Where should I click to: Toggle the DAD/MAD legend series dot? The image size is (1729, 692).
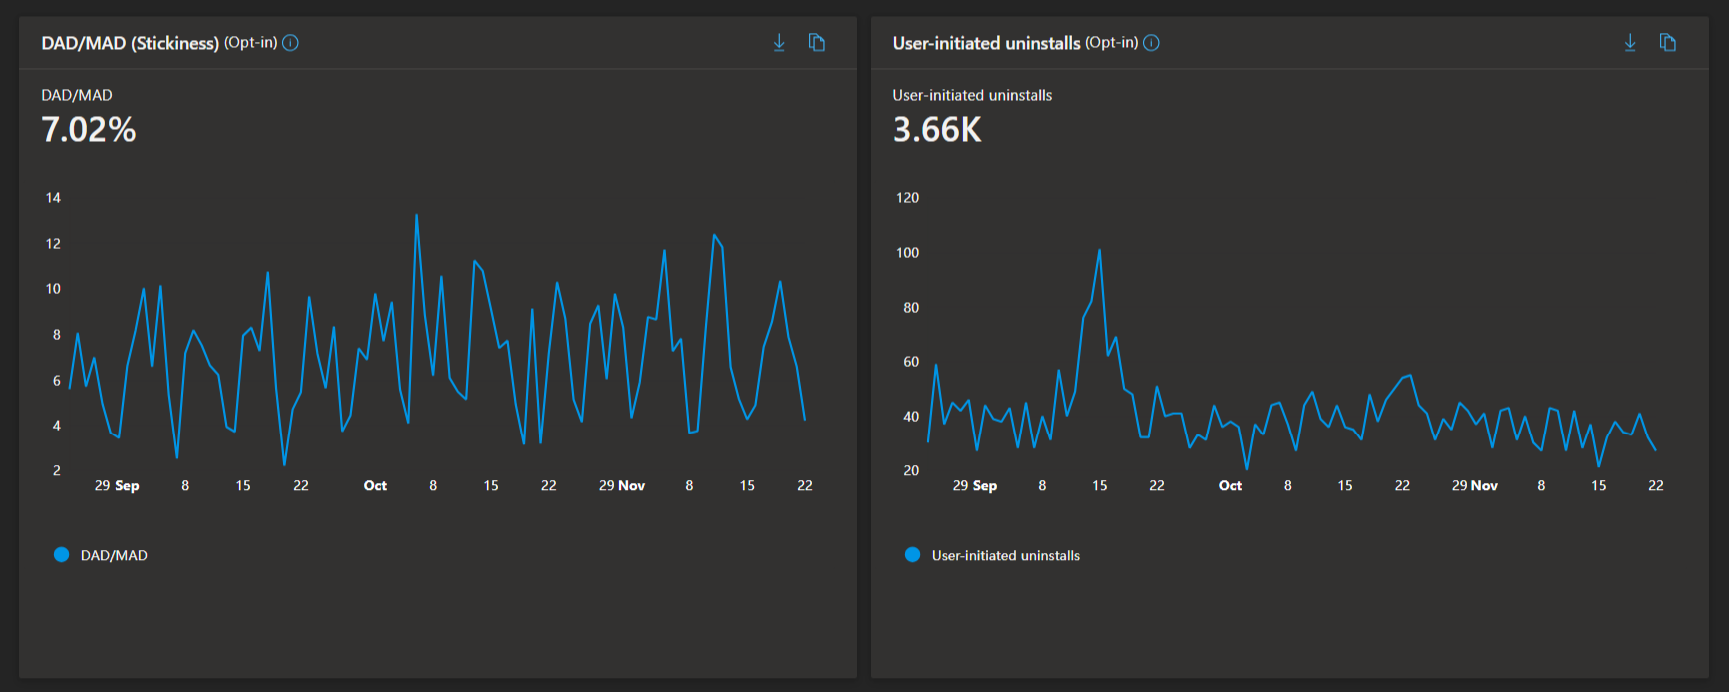pos(62,555)
